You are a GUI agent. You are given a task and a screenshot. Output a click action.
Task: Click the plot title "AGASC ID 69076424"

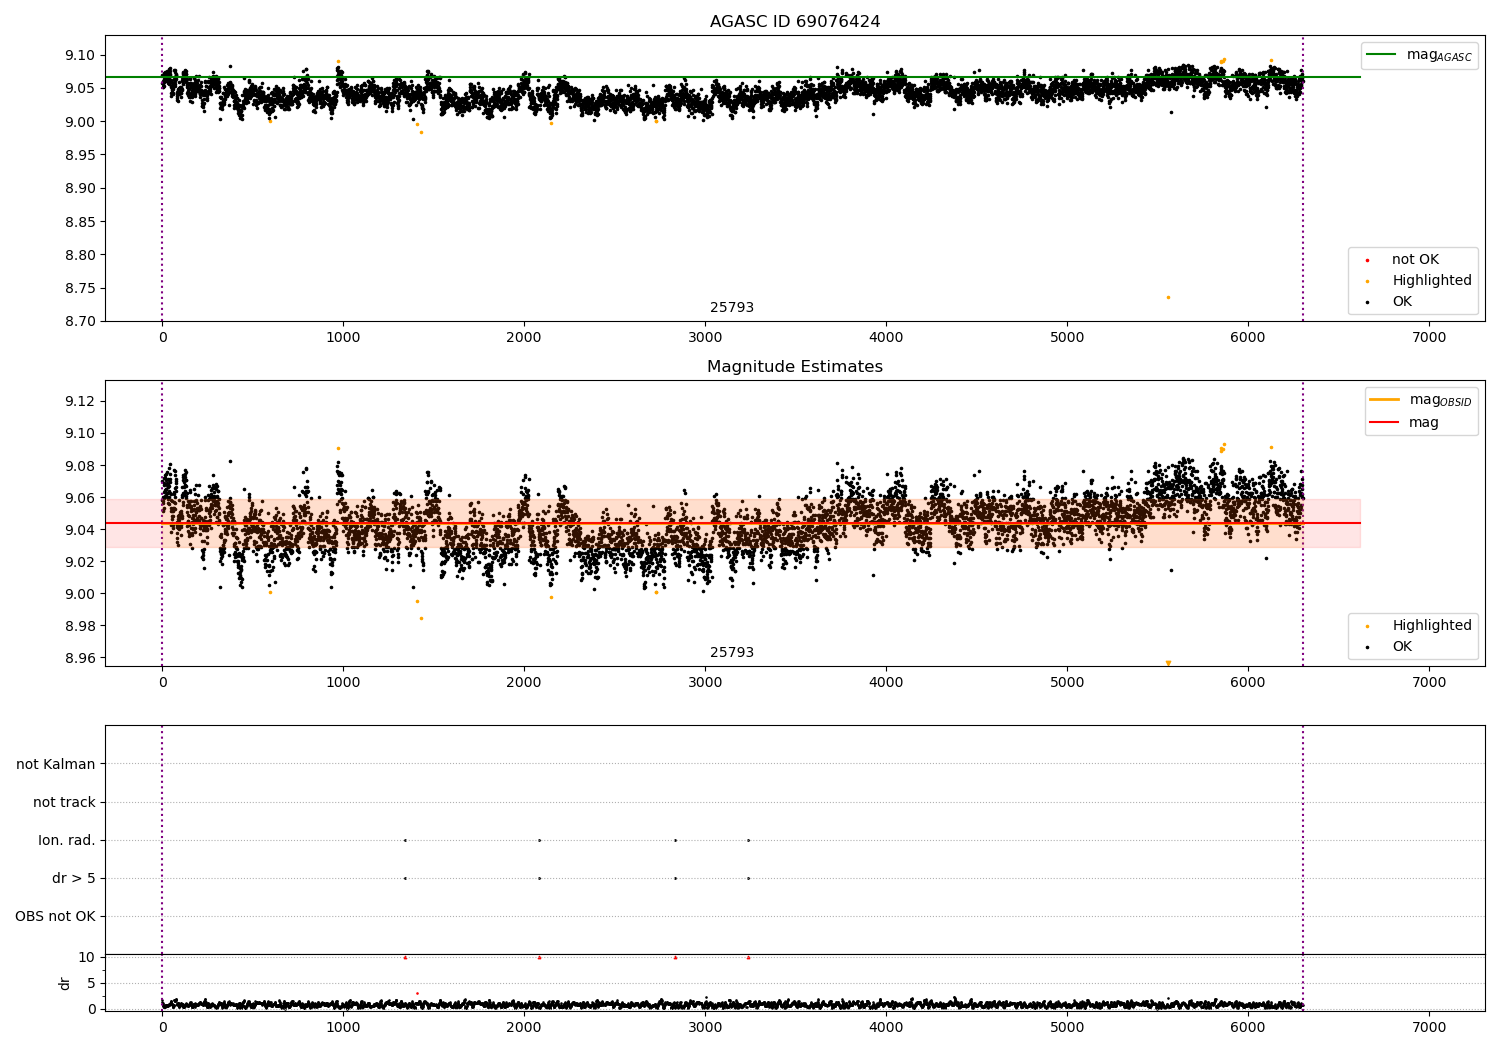coord(795,22)
